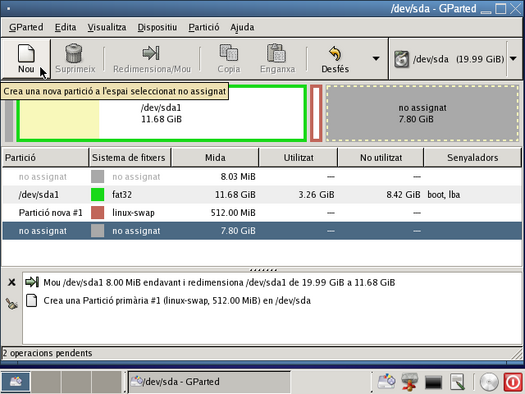Click the hard disk icon beside /dev/sda
The image size is (525, 394).
(401, 59)
